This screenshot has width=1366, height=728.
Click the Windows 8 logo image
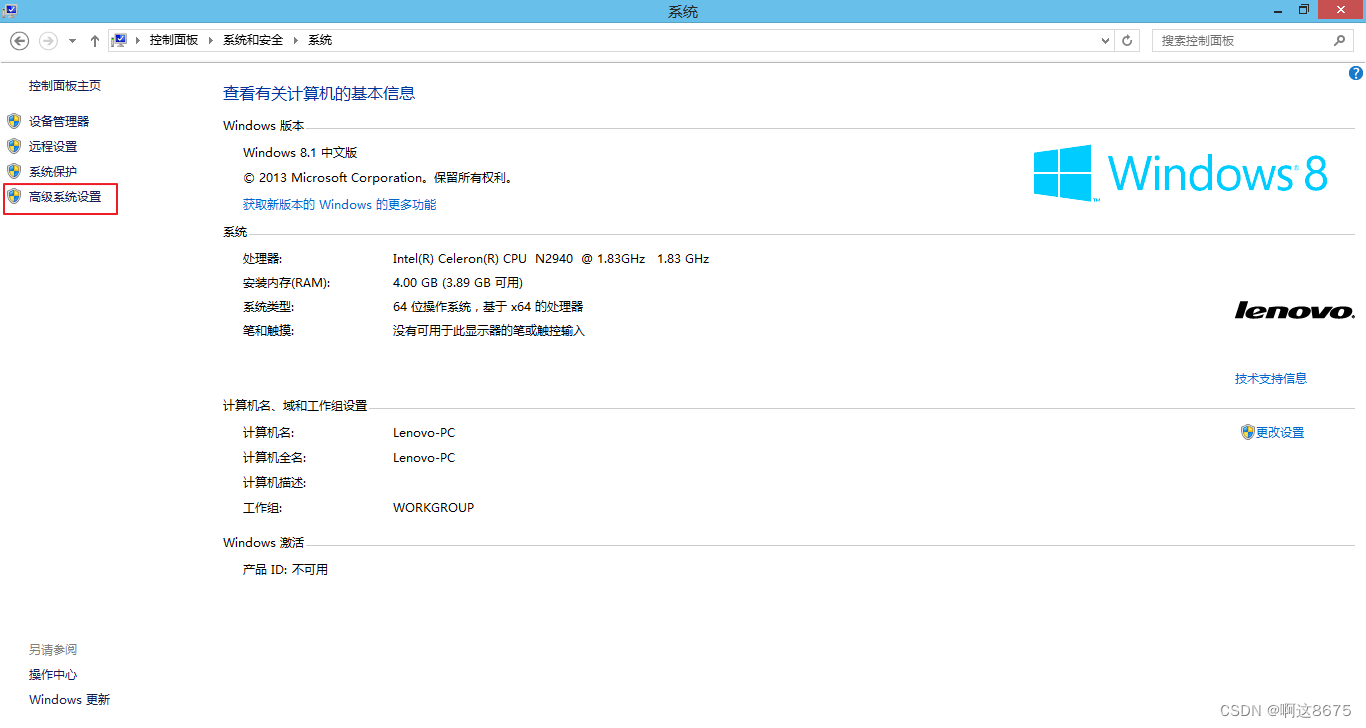click(1181, 173)
